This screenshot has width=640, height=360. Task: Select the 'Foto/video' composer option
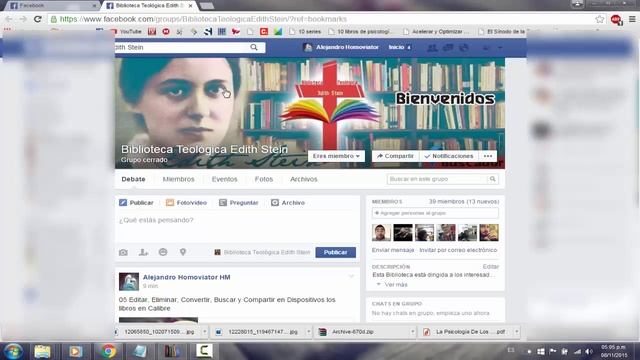pyautogui.click(x=186, y=203)
